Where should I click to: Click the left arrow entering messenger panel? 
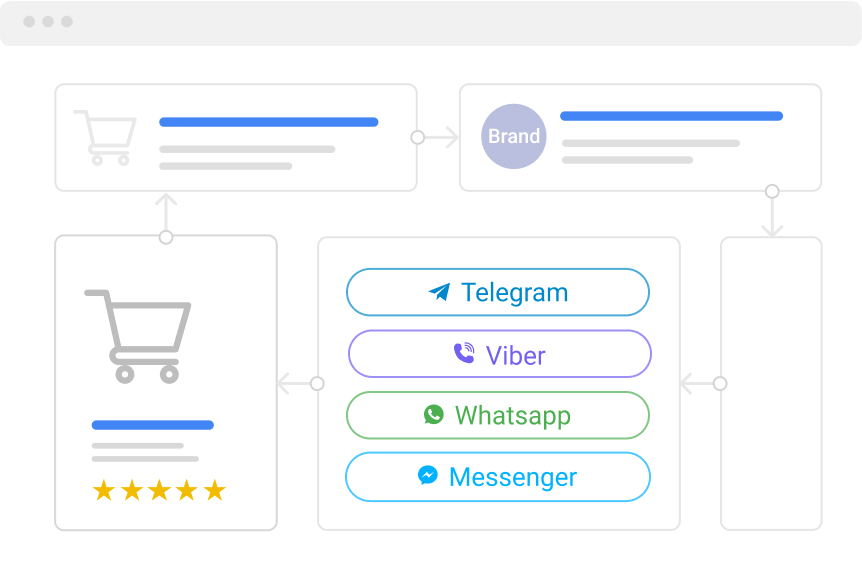click(x=699, y=383)
